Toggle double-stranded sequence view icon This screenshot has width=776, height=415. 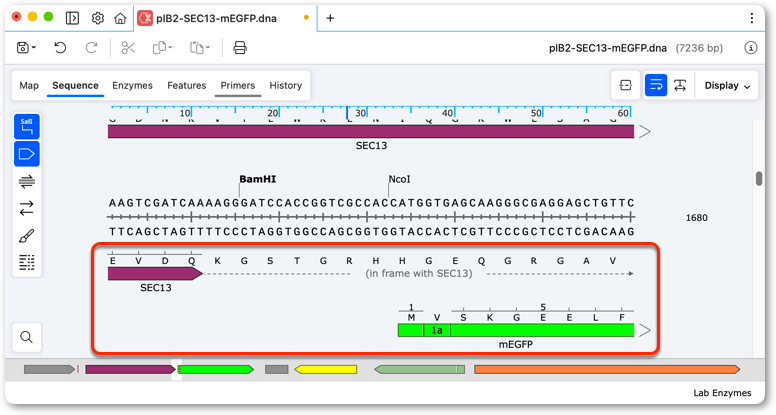tap(27, 182)
